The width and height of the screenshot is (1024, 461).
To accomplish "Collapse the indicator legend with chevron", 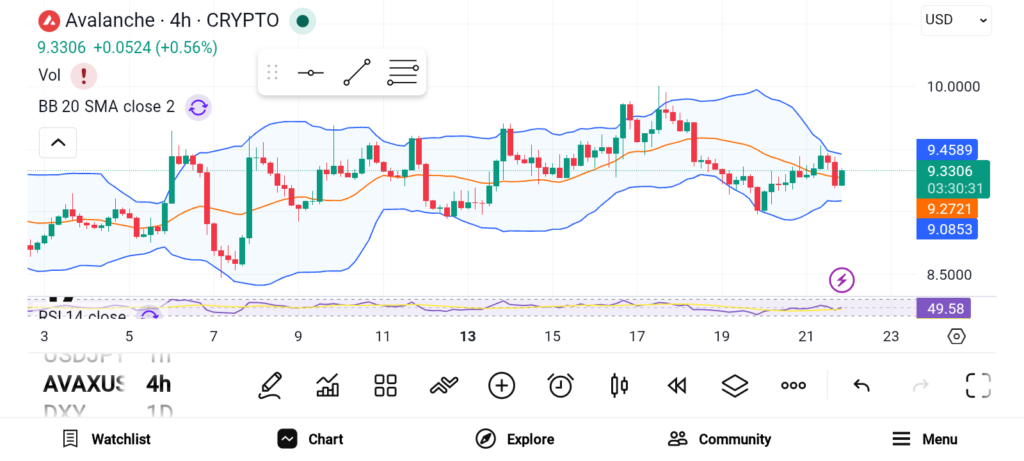I will 57,143.
